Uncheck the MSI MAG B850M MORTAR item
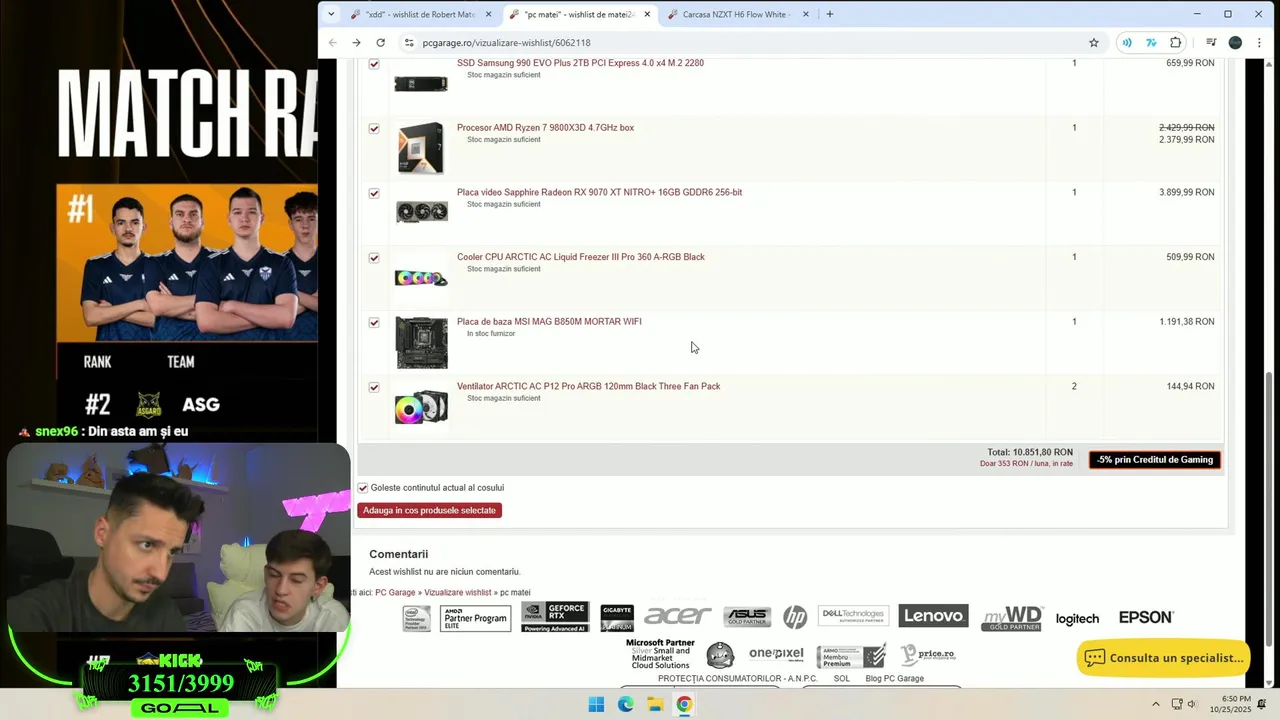1280x720 pixels. click(374, 323)
